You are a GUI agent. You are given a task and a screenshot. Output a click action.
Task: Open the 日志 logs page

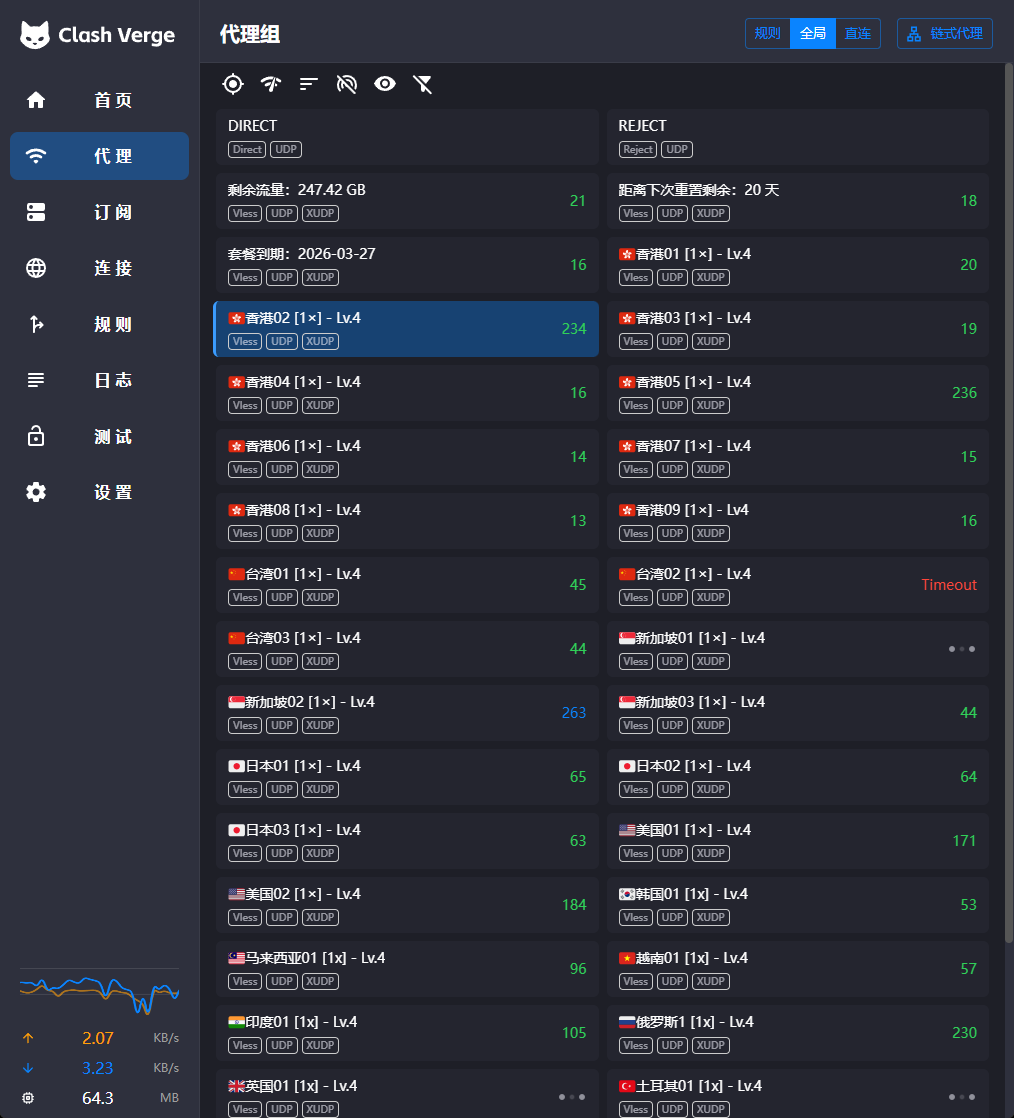99,380
